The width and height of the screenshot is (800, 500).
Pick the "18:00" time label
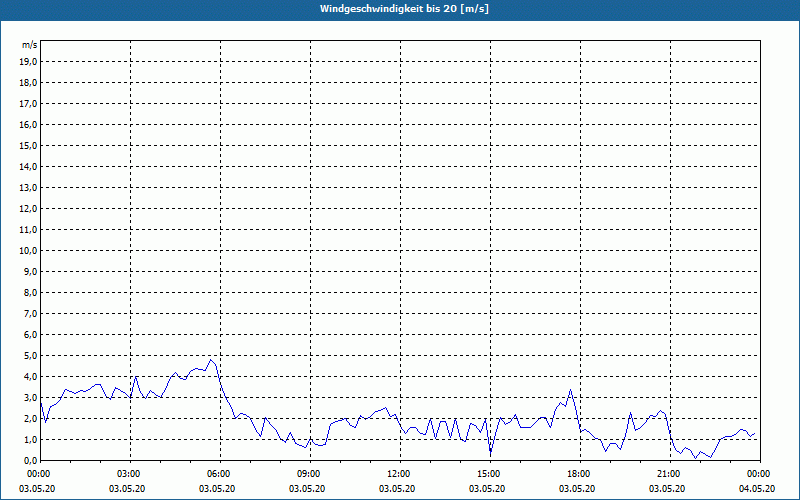[x=580, y=474]
